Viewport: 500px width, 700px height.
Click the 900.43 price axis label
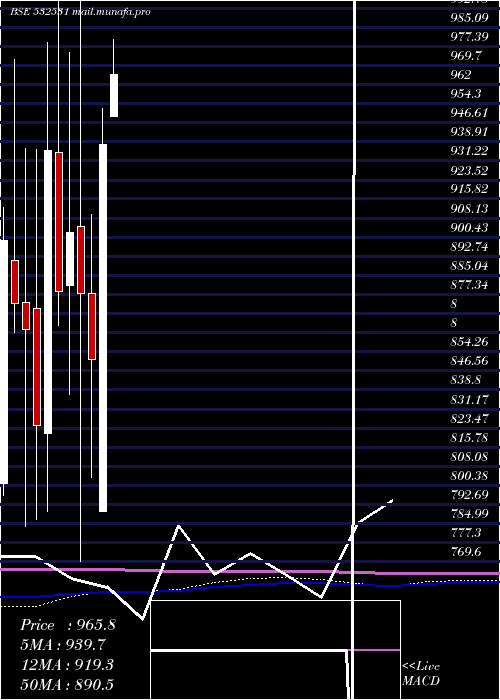469,228
